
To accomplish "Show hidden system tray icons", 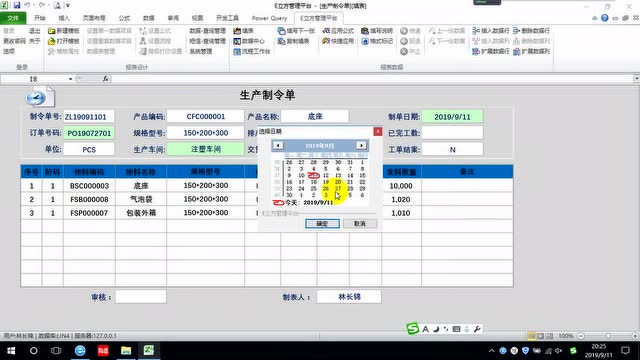I will tap(491, 351).
